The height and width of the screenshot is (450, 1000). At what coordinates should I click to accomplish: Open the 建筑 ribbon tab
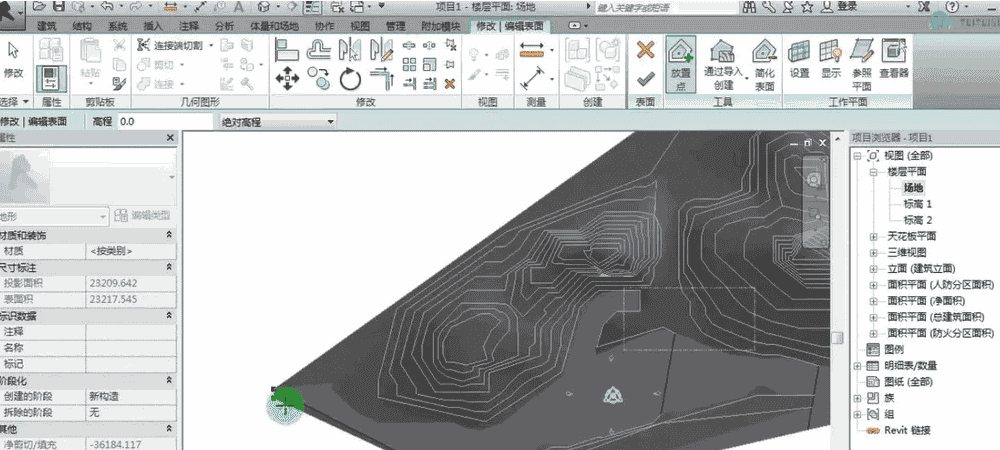[46, 25]
